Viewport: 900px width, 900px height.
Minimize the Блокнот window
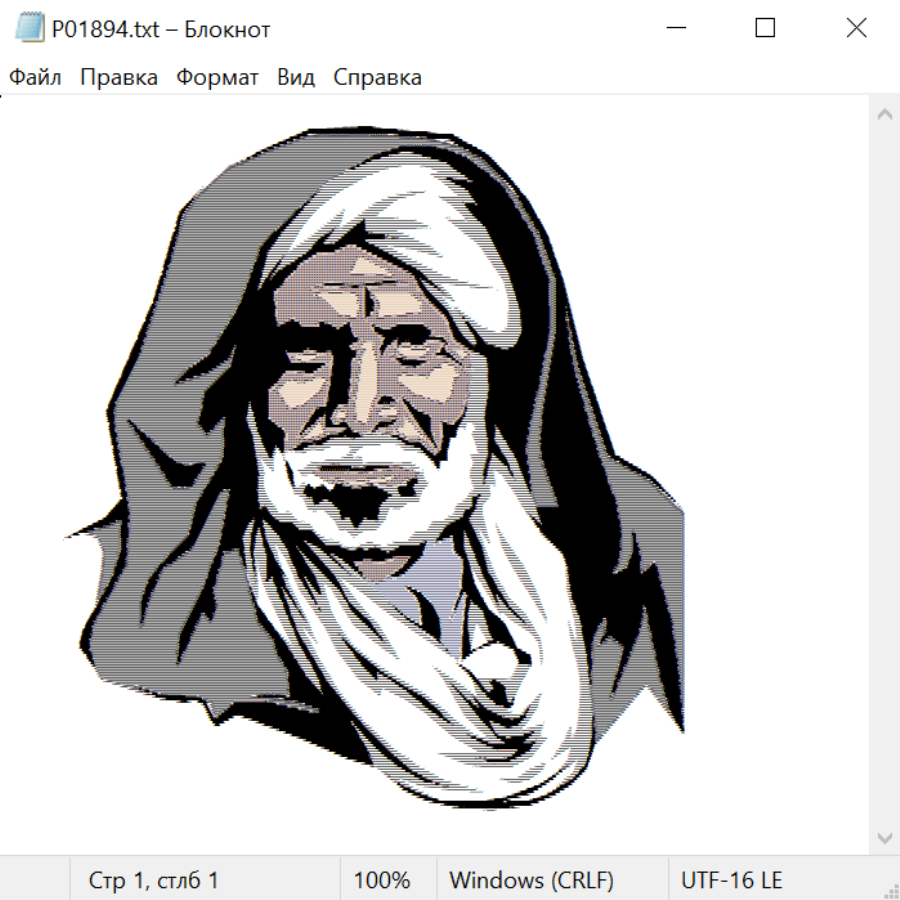(x=674, y=29)
